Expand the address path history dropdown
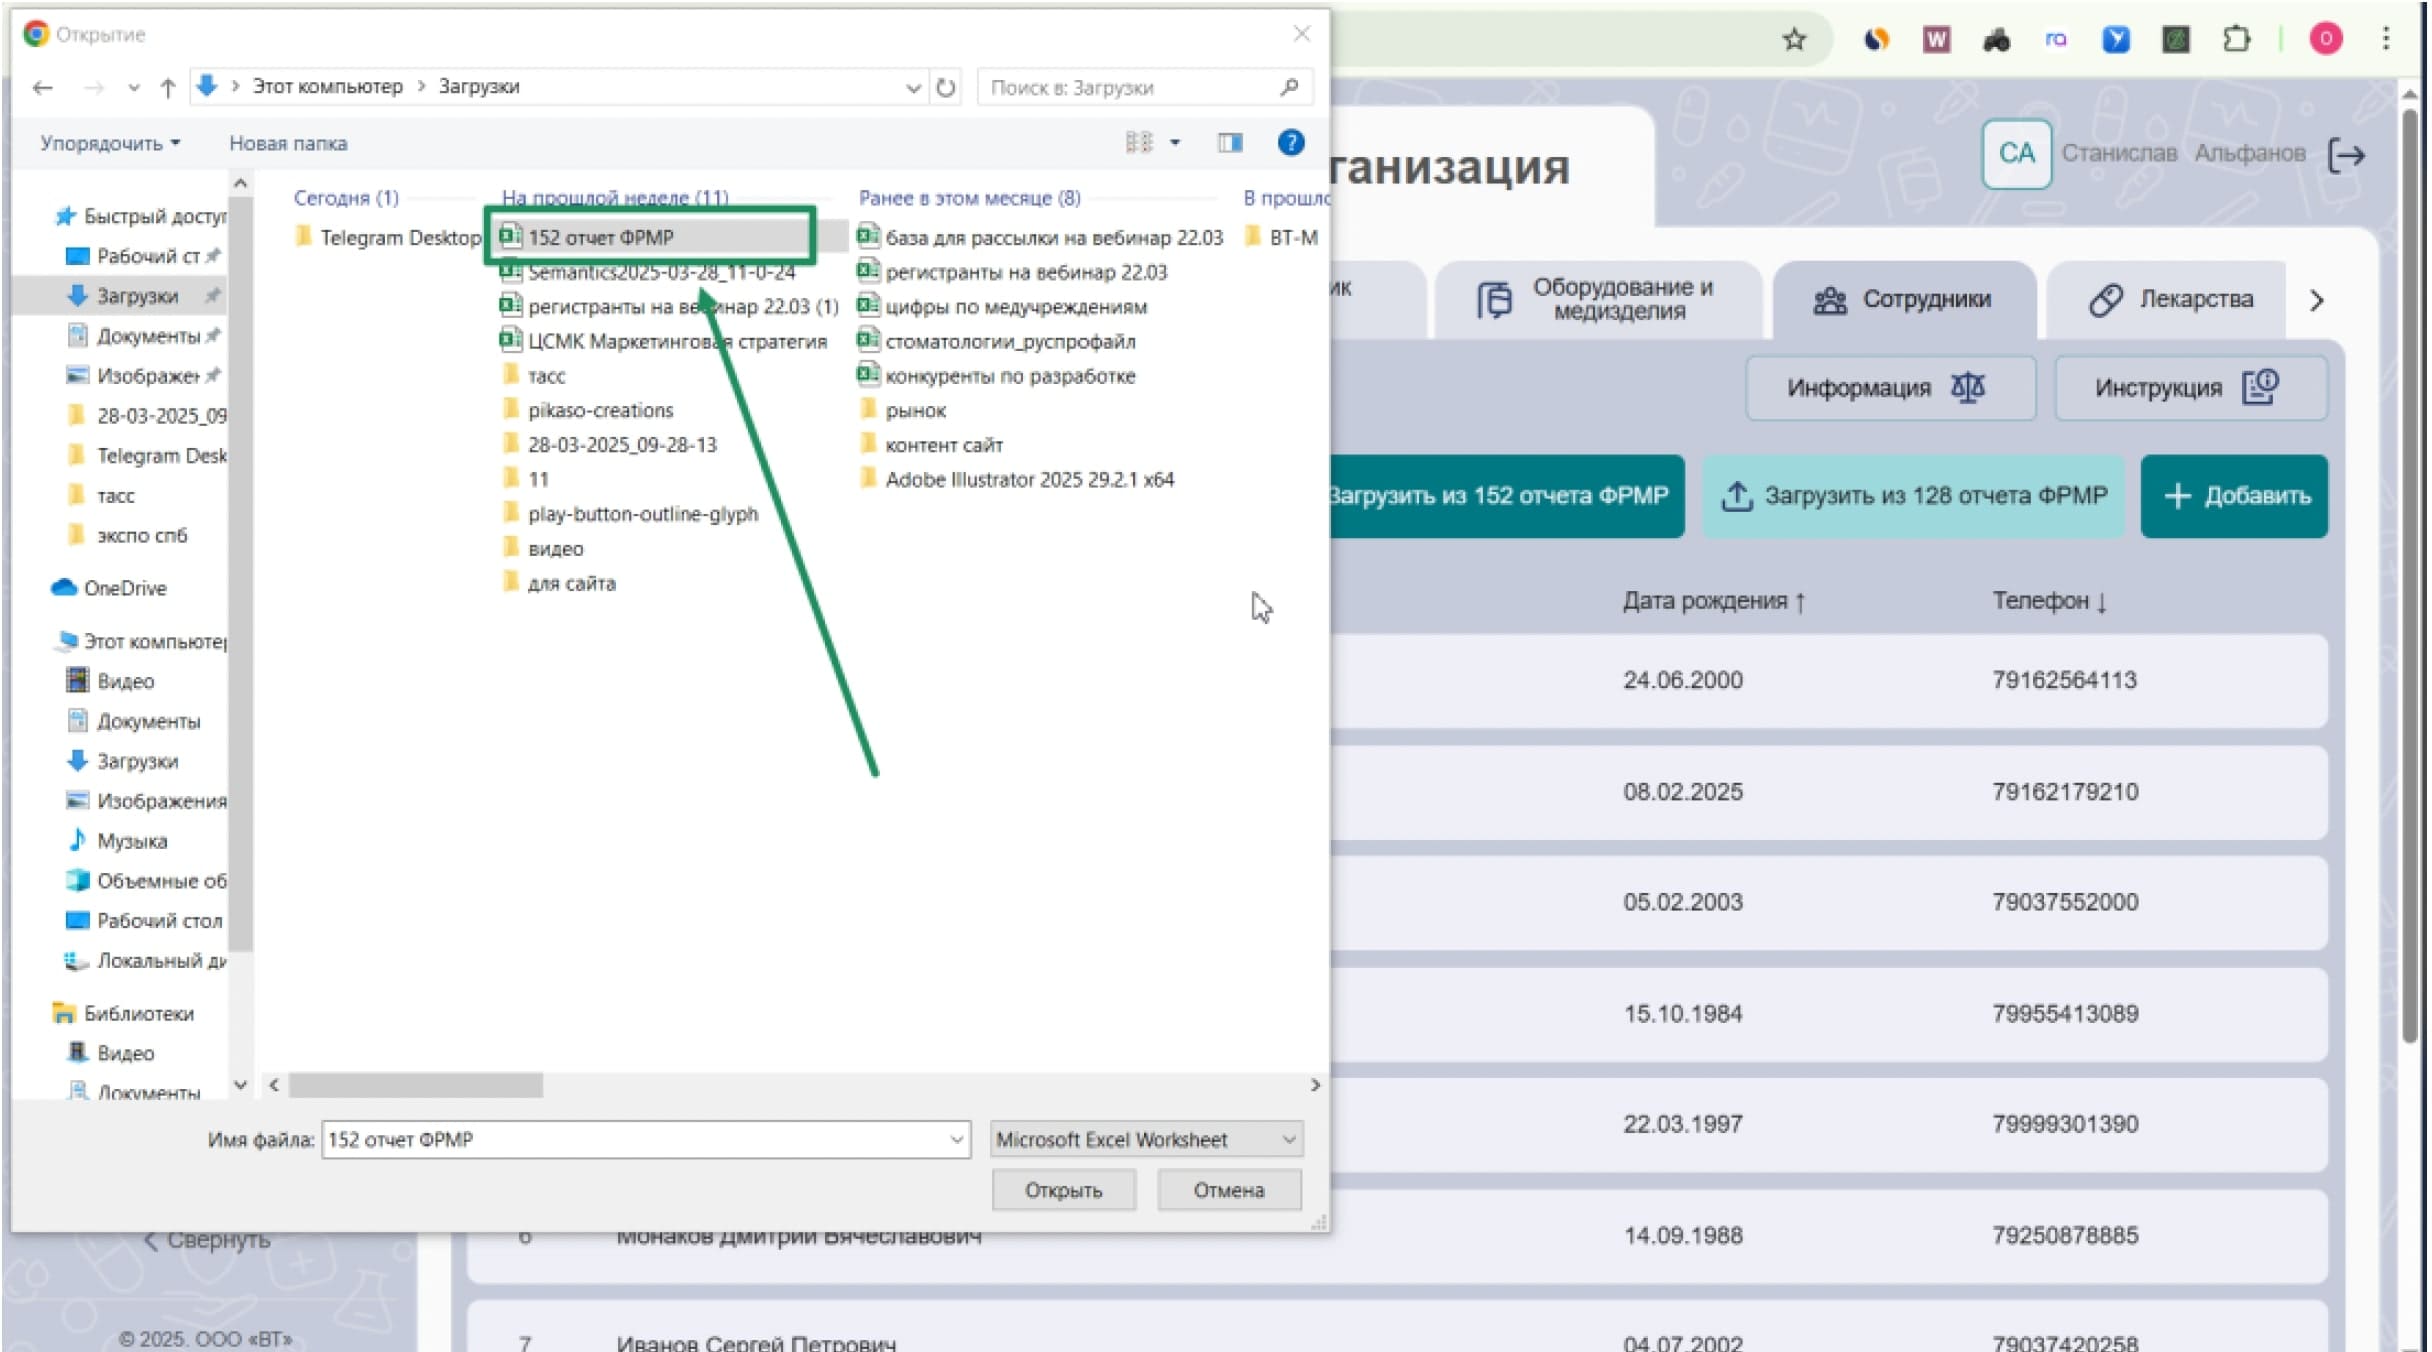This screenshot has width=2432, height=1352. pyautogui.click(x=912, y=88)
